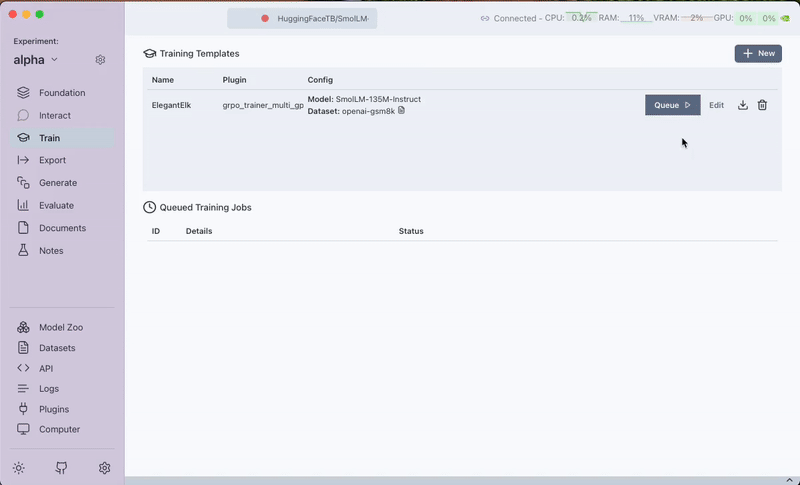Image resolution: width=800 pixels, height=485 pixels.
Task: Open Model Zoo
Action: coord(61,328)
